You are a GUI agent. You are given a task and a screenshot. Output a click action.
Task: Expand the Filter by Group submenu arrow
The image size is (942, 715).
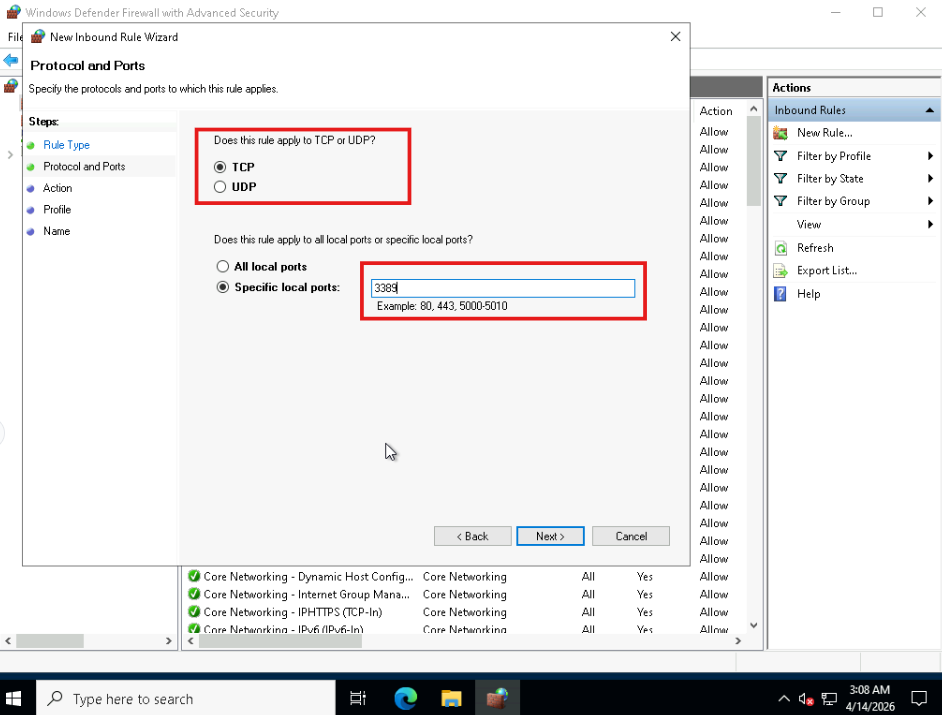[x=930, y=201]
